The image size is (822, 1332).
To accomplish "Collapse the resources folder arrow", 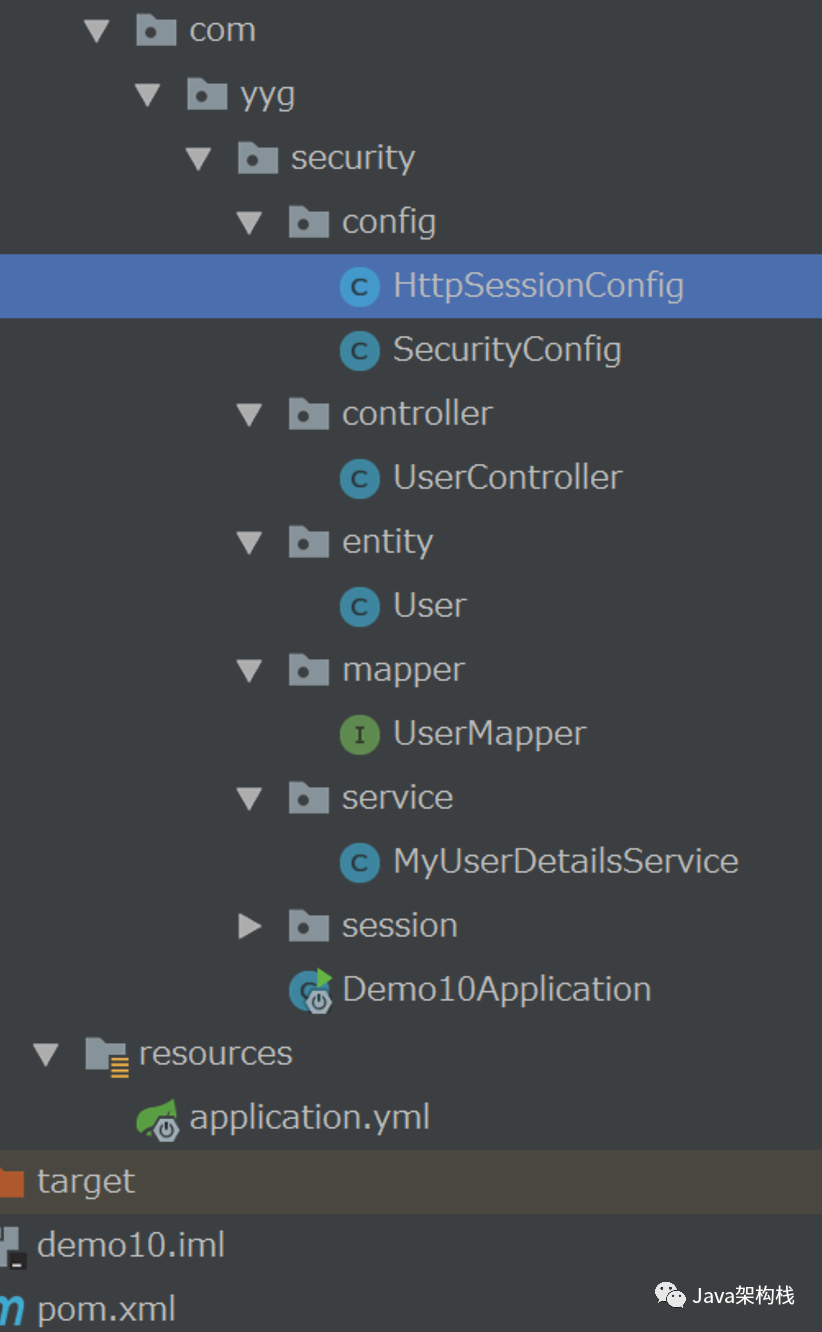I will (x=46, y=1054).
